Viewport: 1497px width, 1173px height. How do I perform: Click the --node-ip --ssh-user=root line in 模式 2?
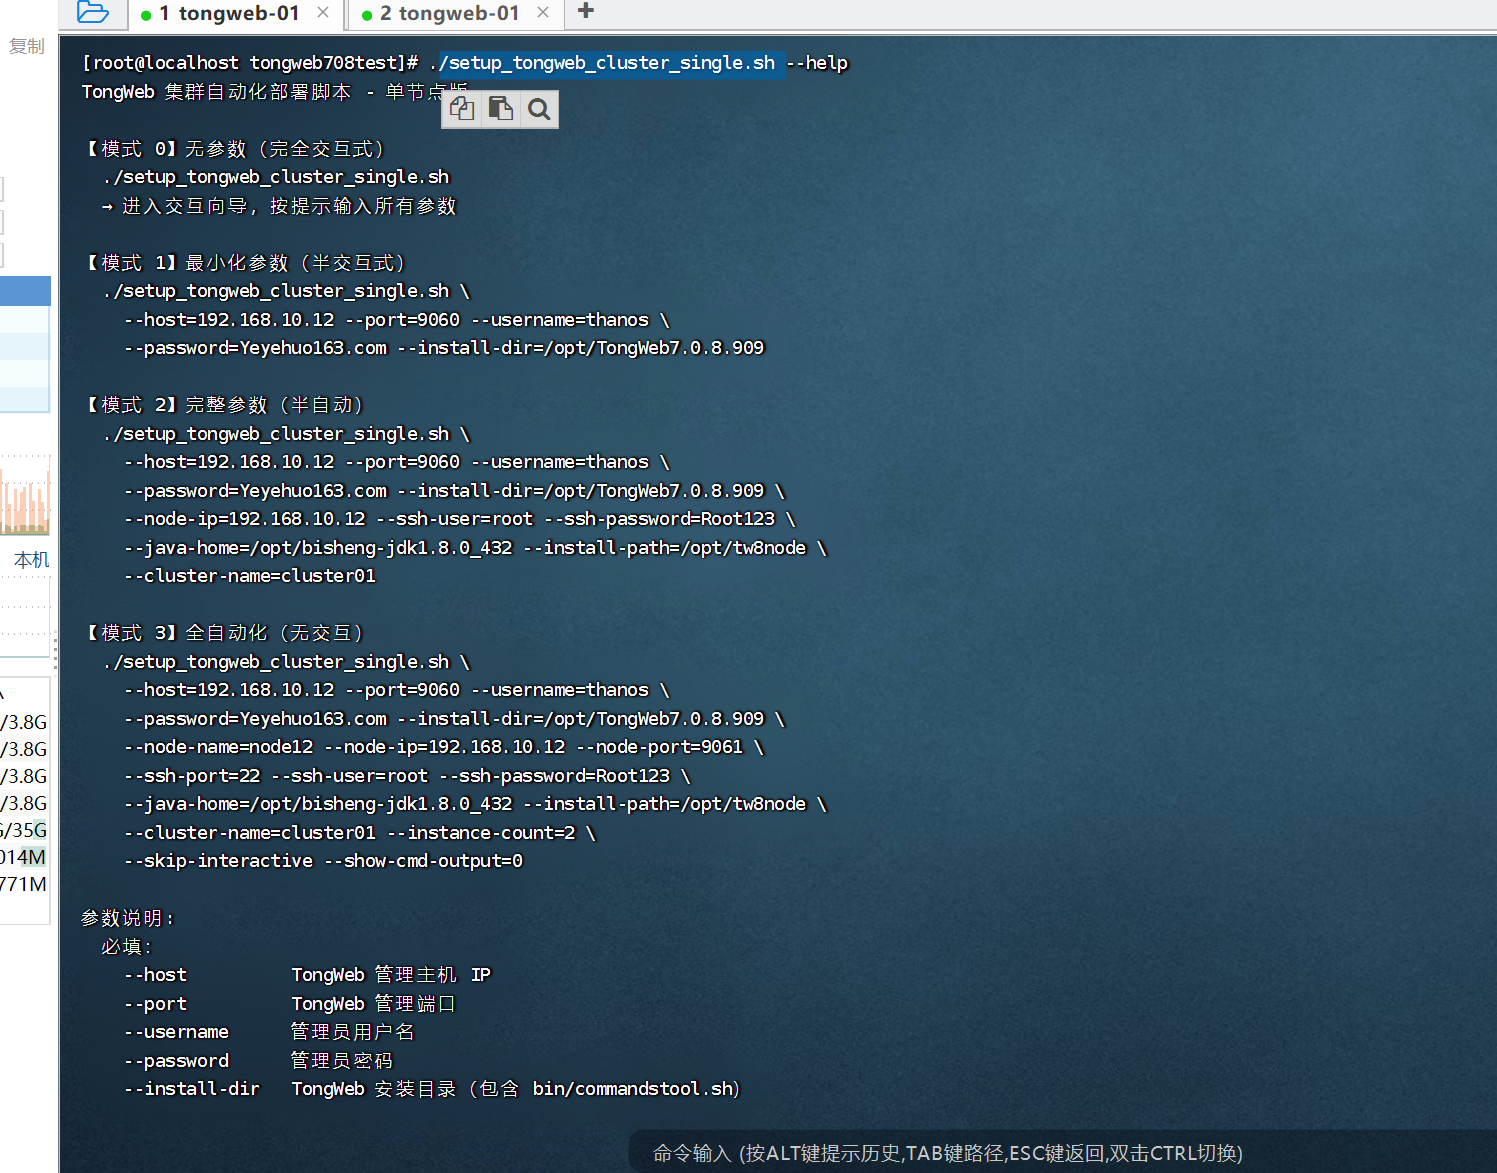(460, 519)
